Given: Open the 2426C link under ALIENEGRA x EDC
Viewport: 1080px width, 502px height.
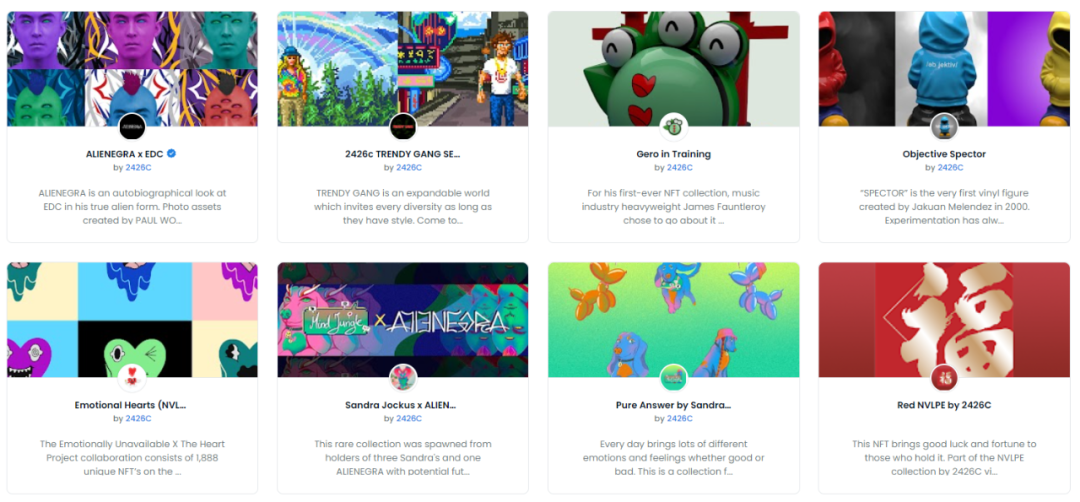Looking at the screenshot, I should [x=138, y=167].
